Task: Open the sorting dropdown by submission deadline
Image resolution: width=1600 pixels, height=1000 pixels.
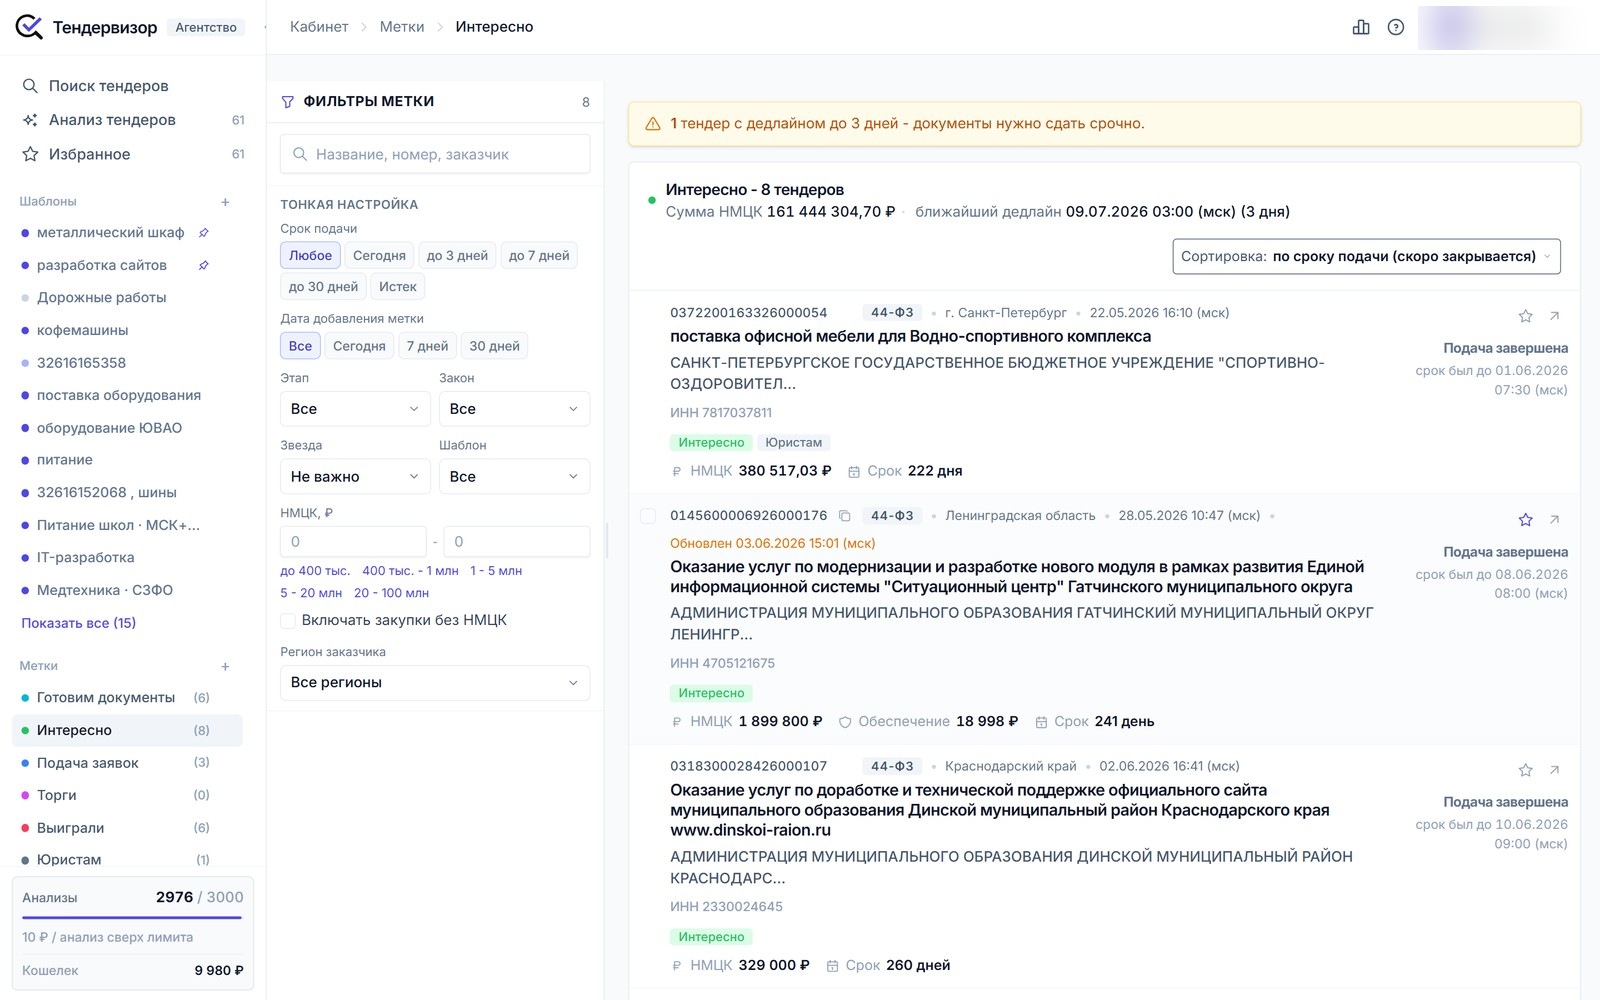Action: coord(1366,257)
